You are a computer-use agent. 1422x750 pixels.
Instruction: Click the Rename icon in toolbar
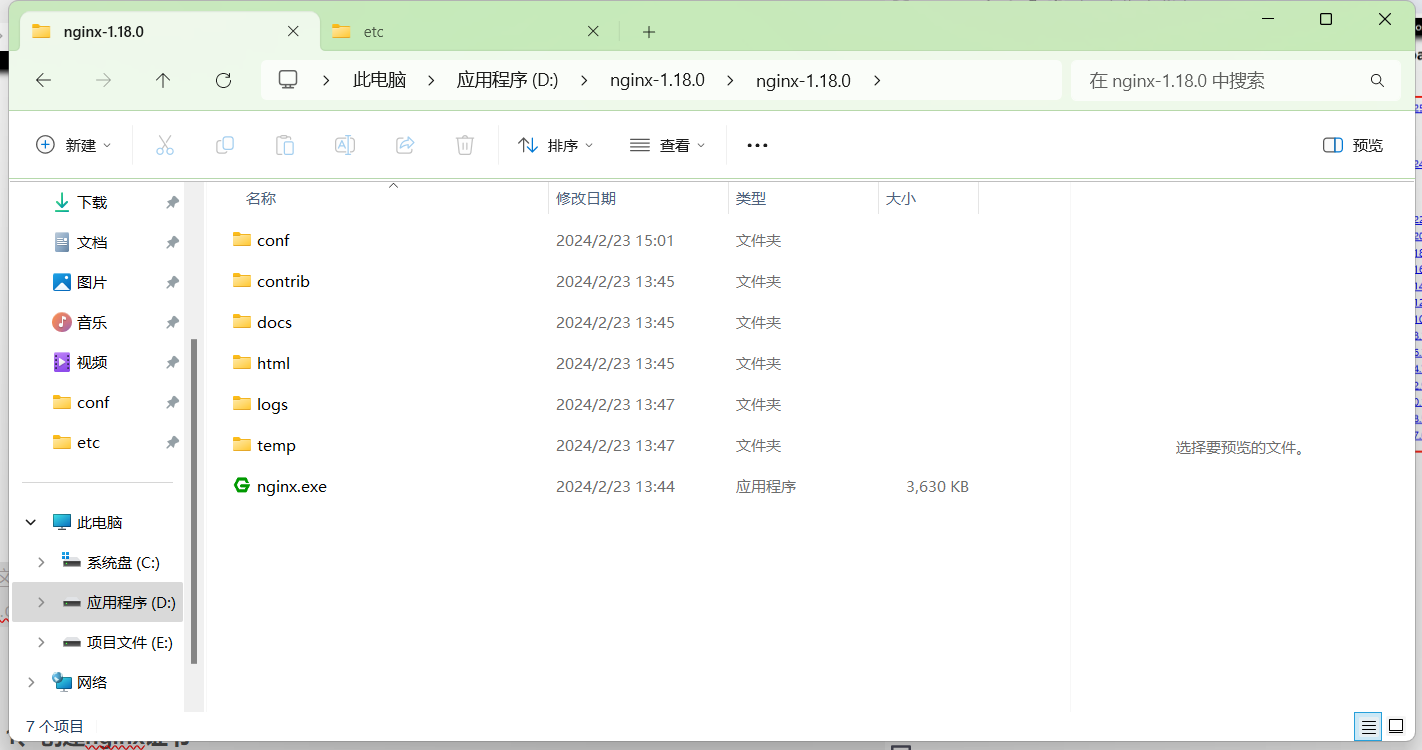tap(345, 145)
